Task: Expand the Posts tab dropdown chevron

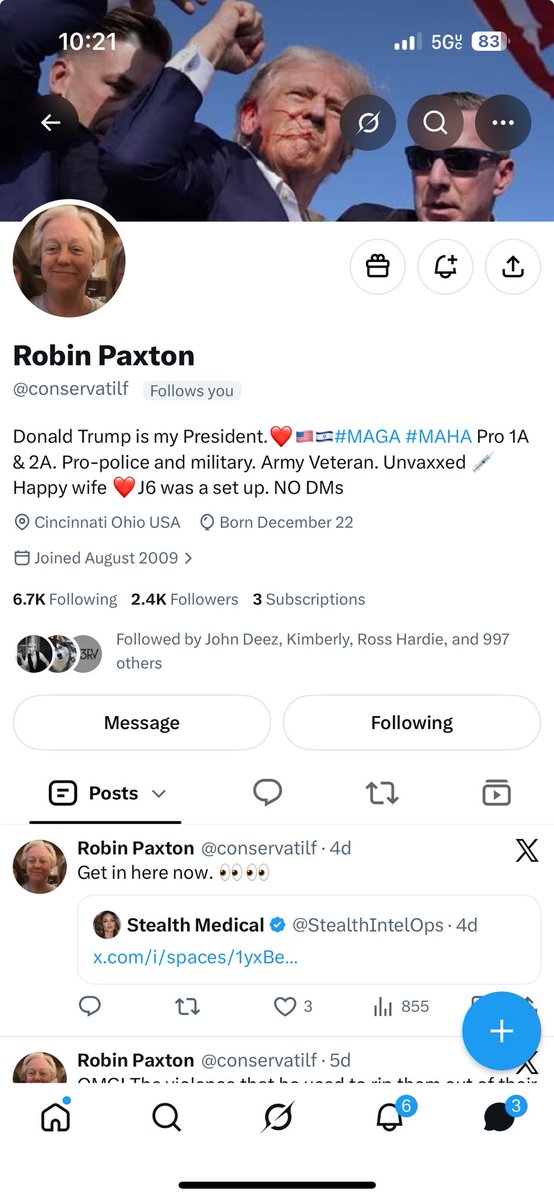Action: click(159, 794)
